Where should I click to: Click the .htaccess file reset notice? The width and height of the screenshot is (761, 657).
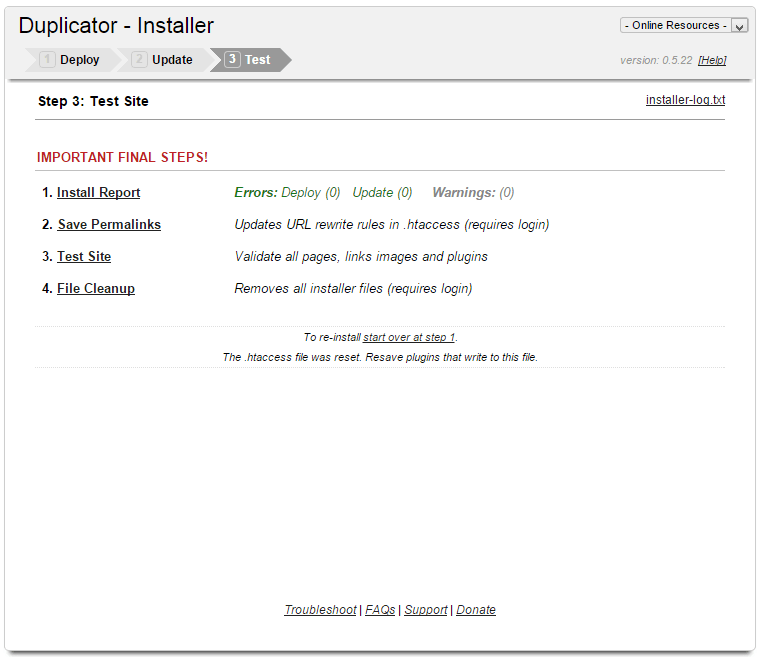380,357
